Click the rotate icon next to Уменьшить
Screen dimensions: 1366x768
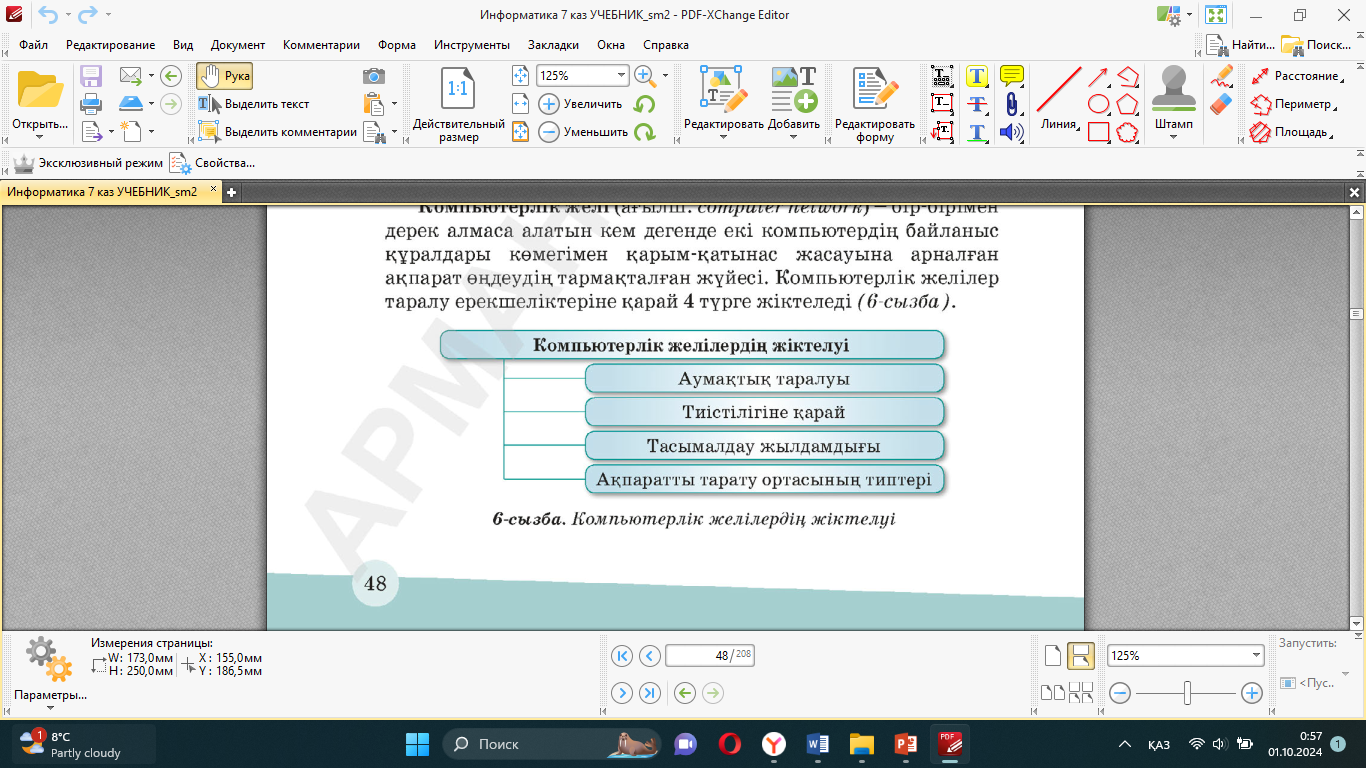point(645,132)
